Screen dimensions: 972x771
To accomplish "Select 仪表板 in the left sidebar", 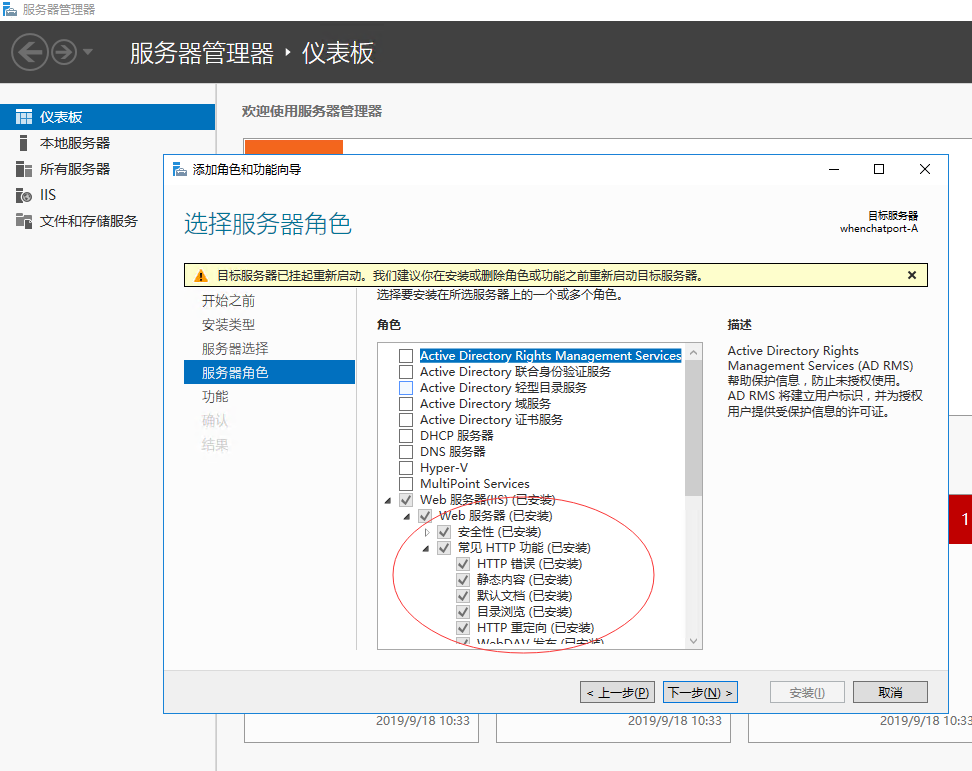I will point(108,117).
